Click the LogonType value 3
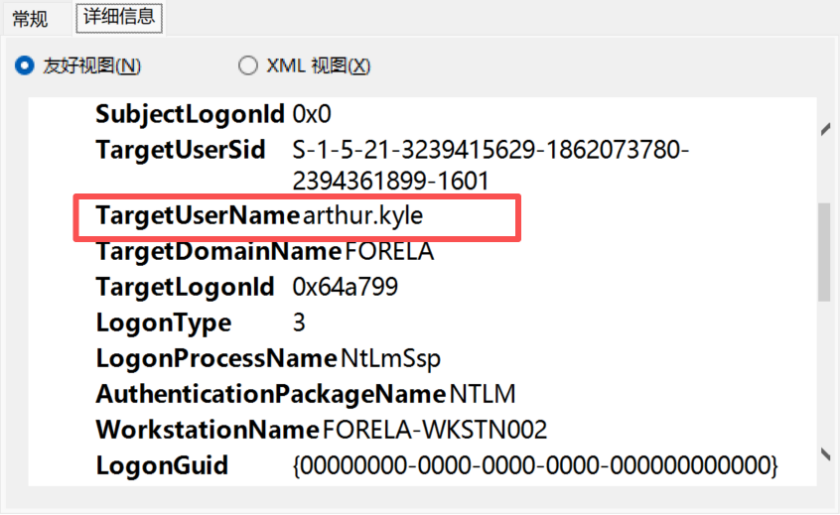Image resolution: width=840 pixels, height=515 pixels. pyautogui.click(x=299, y=323)
